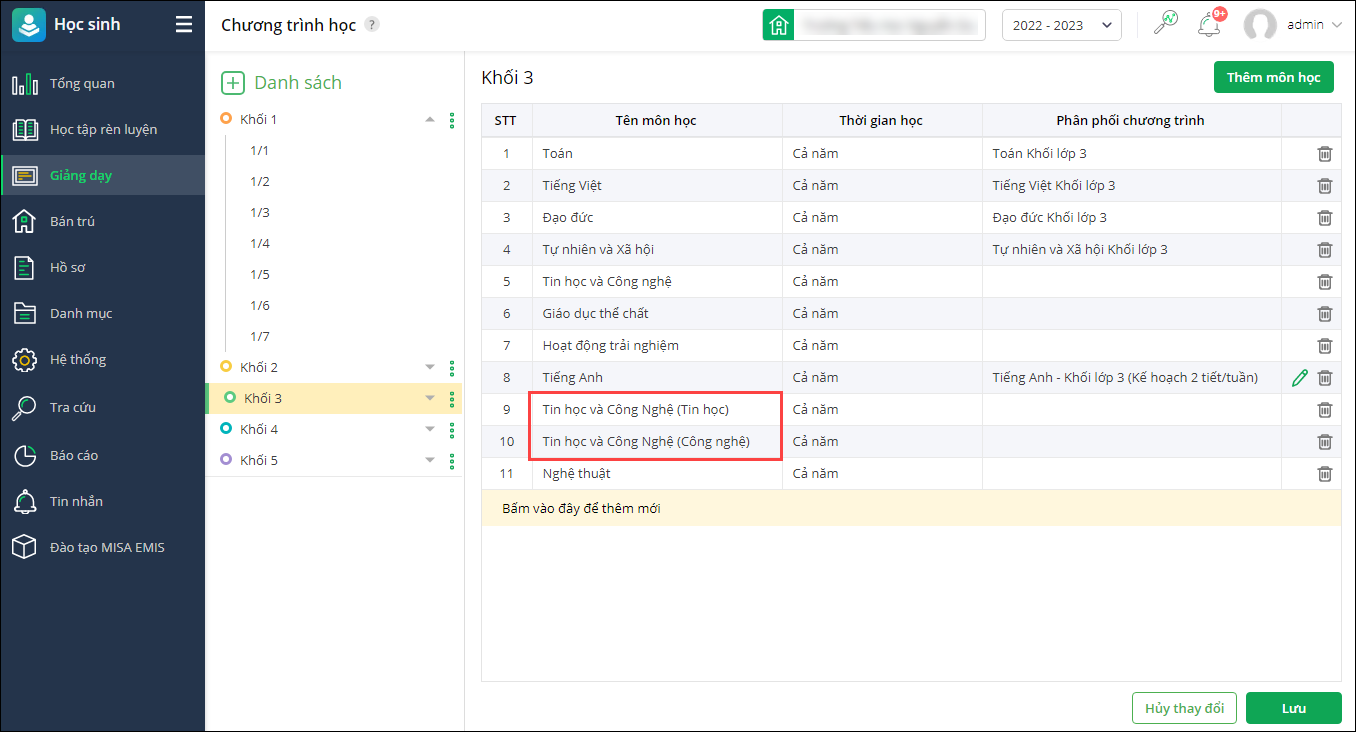Delete the Tự nhiên và Xã hội row
Viewport: 1356px width, 732px height.
tap(1324, 250)
